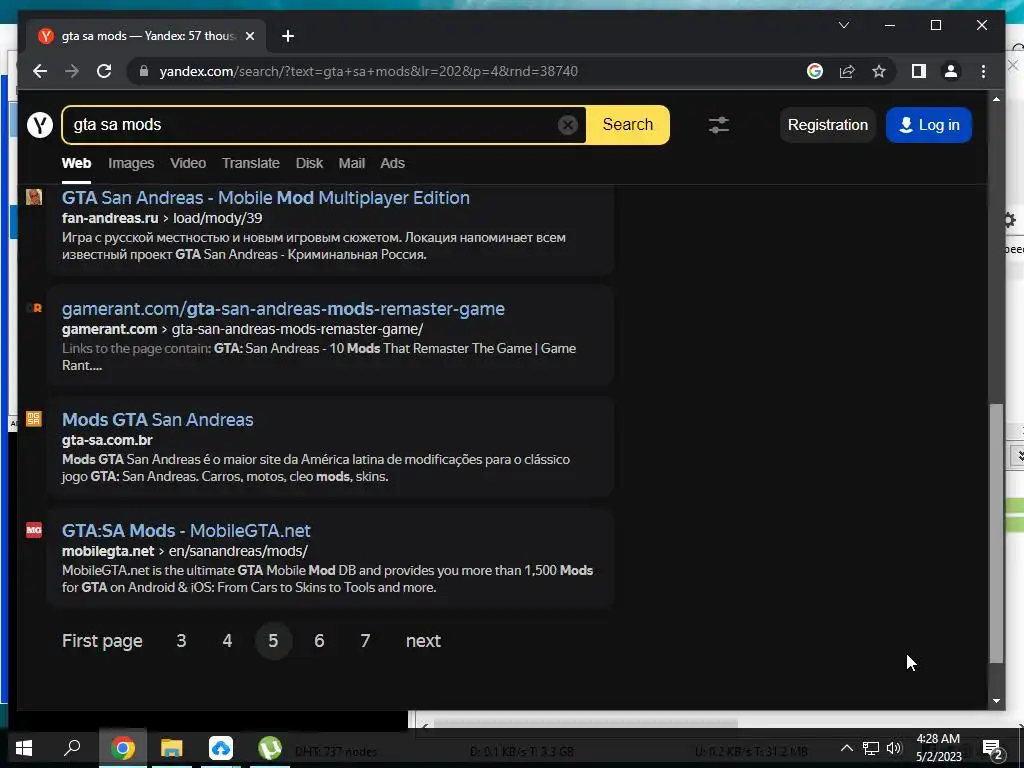The width and height of the screenshot is (1024, 768).
Task: Open File Explorer from taskbar
Action: coord(172,748)
